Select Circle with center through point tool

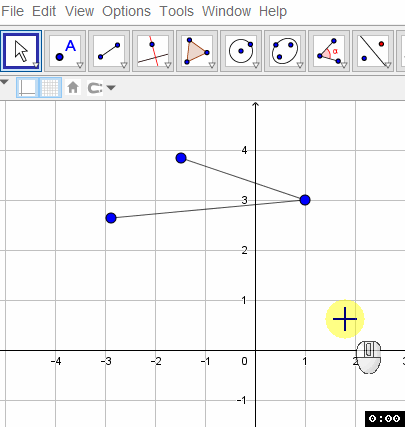pos(241,51)
